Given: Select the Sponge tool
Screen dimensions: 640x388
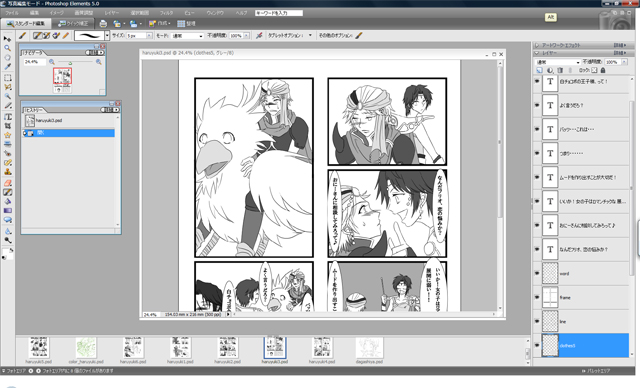Looking at the screenshot, I should (x=7, y=240).
